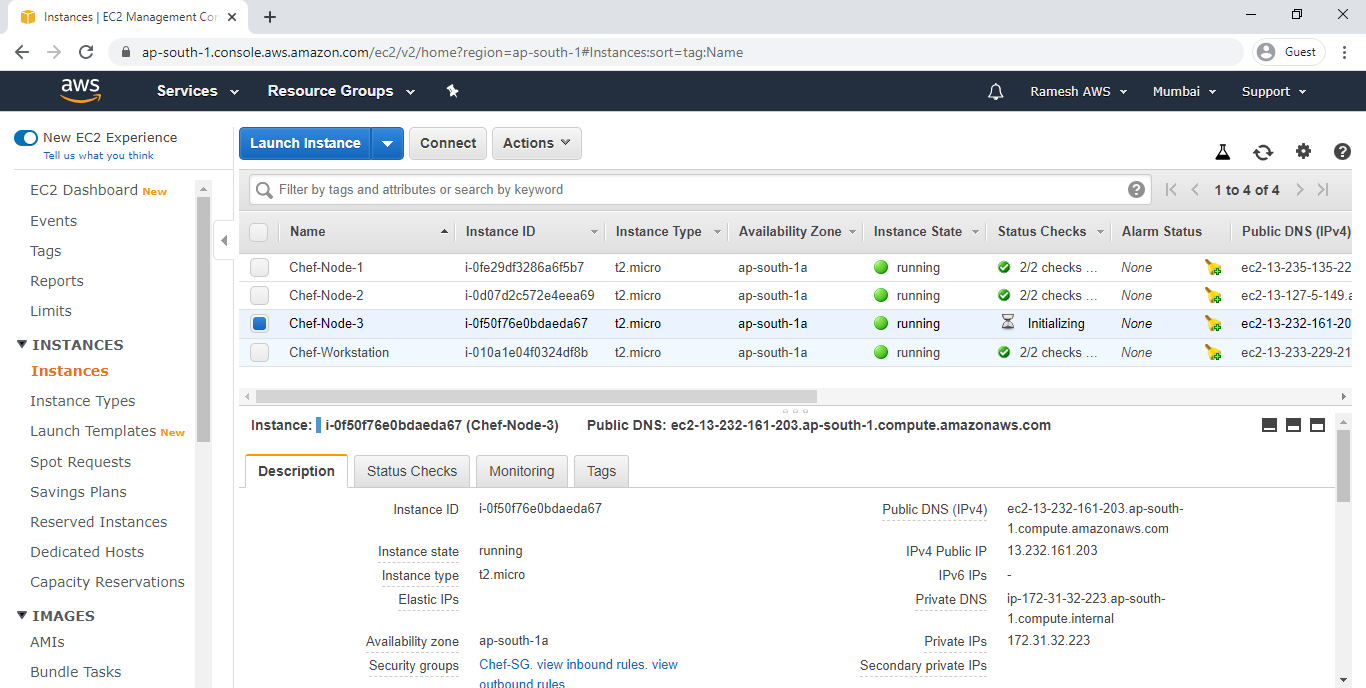1366x688 pixels.
Task: Click the Launch Instance button
Action: click(x=305, y=143)
